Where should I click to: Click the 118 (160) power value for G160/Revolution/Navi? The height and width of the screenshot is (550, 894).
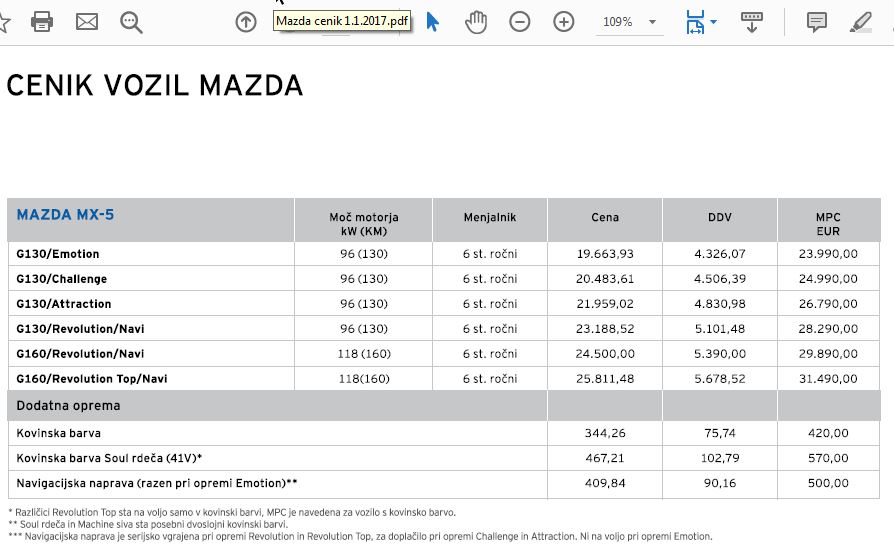pyautogui.click(x=364, y=354)
